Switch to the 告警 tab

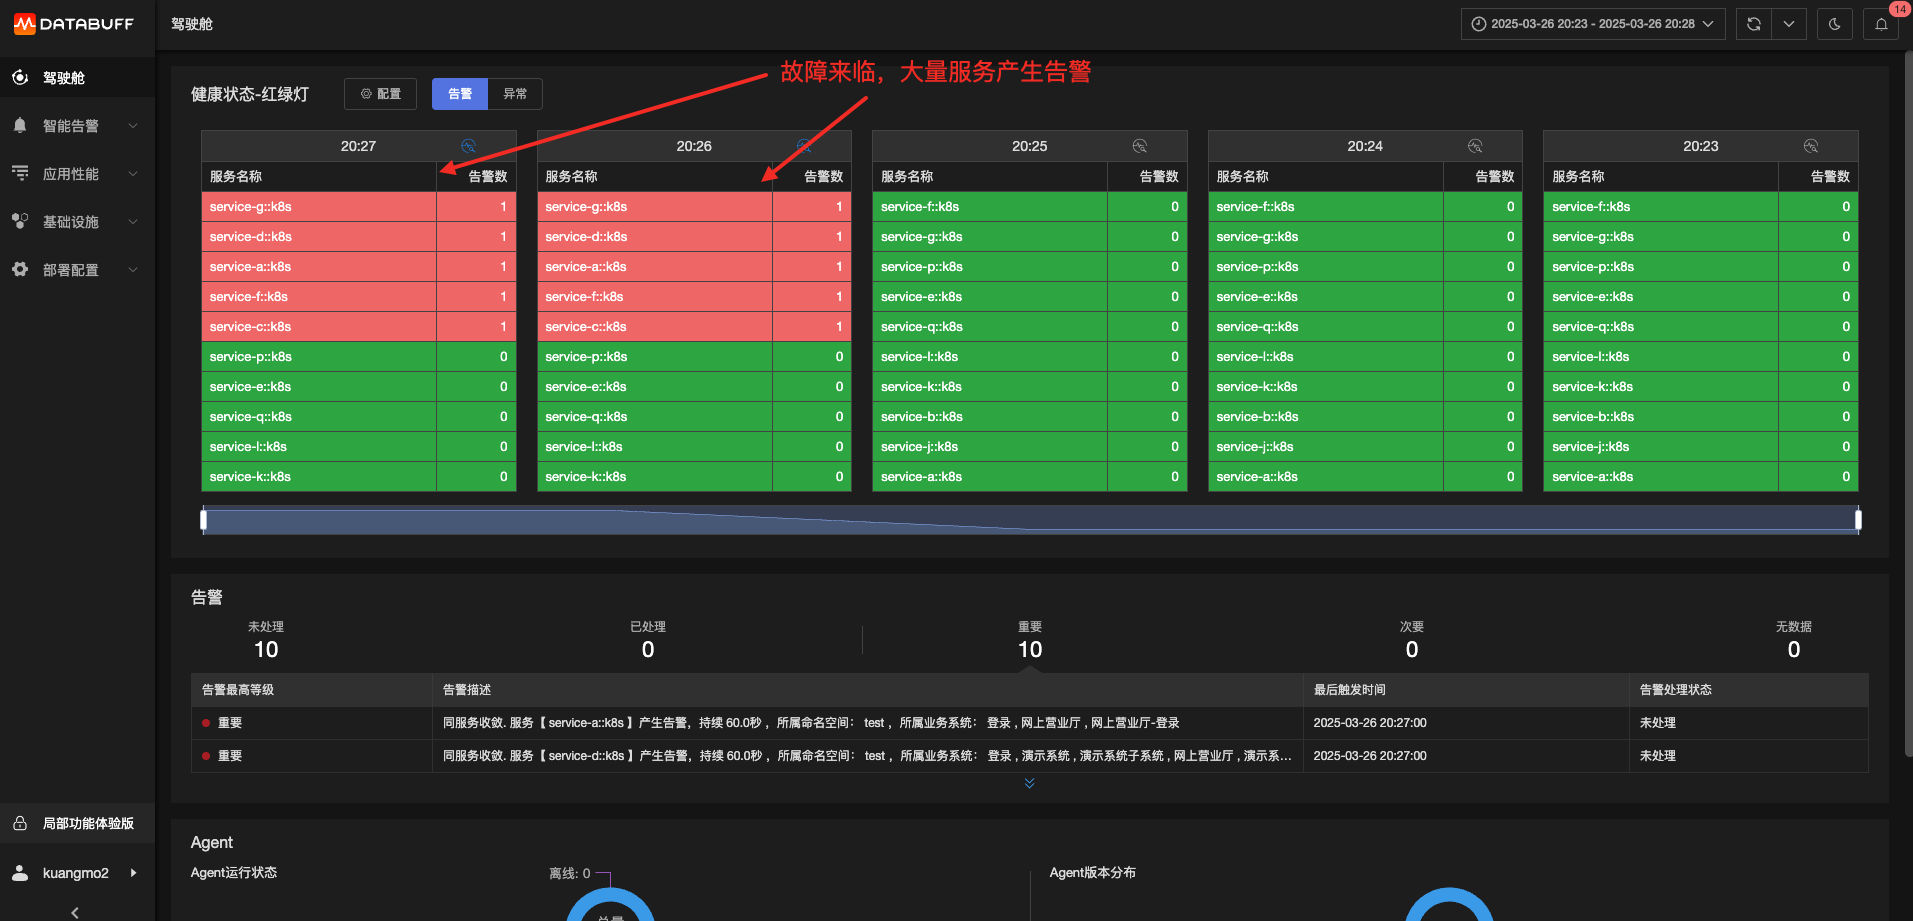460,94
